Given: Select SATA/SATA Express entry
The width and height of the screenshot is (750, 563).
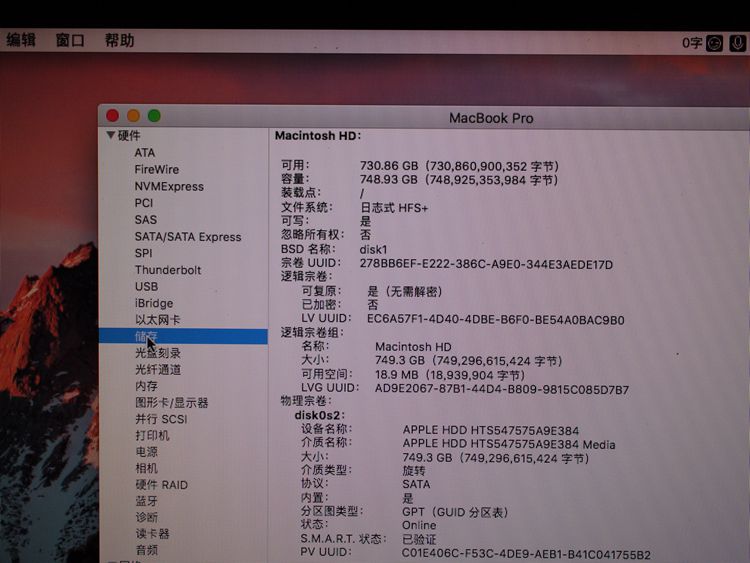Looking at the screenshot, I should click(188, 237).
